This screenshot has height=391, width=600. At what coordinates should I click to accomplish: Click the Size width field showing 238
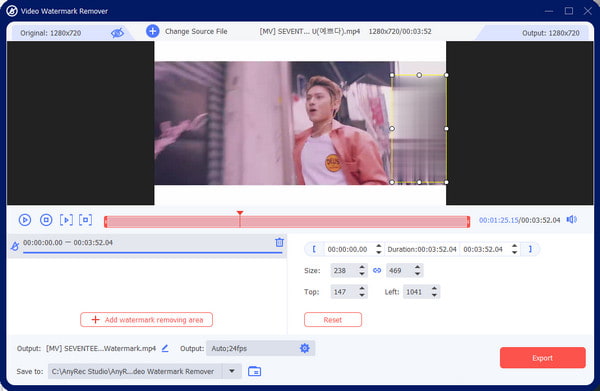[344, 270]
